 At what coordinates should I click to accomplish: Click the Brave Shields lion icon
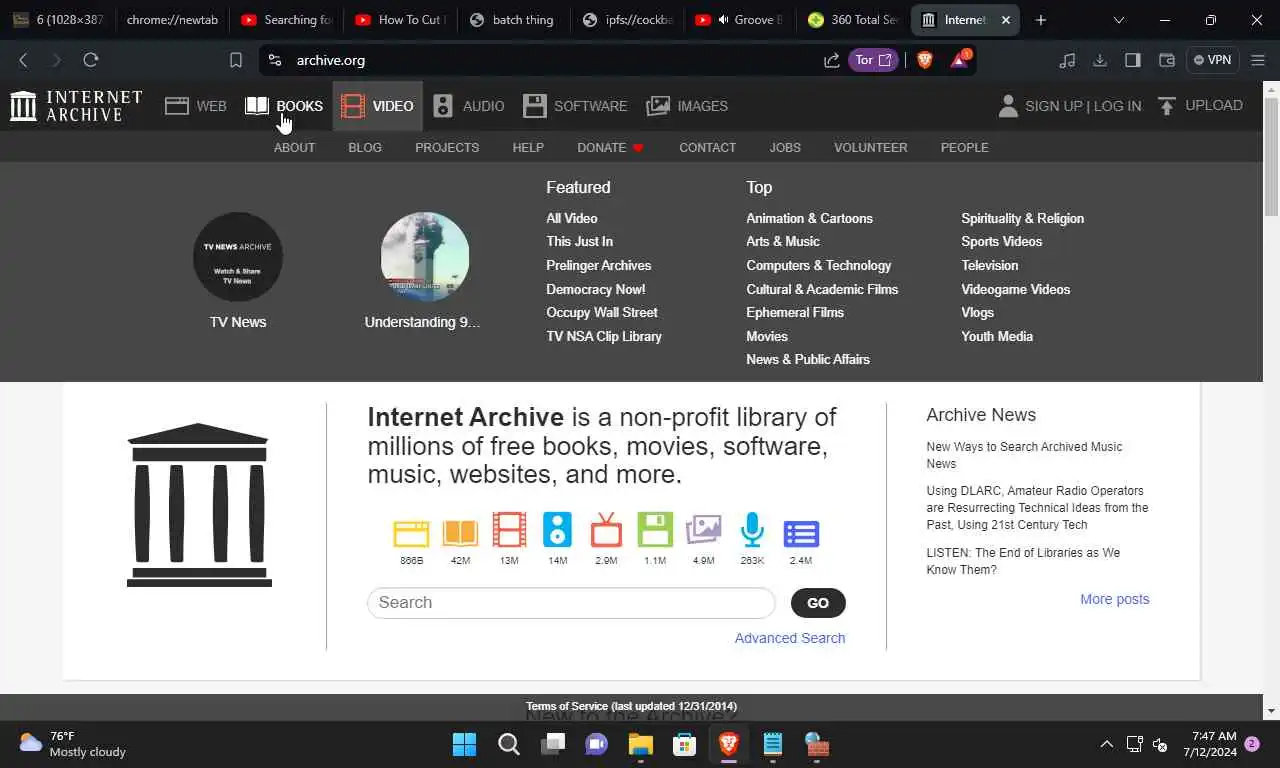click(x=924, y=60)
